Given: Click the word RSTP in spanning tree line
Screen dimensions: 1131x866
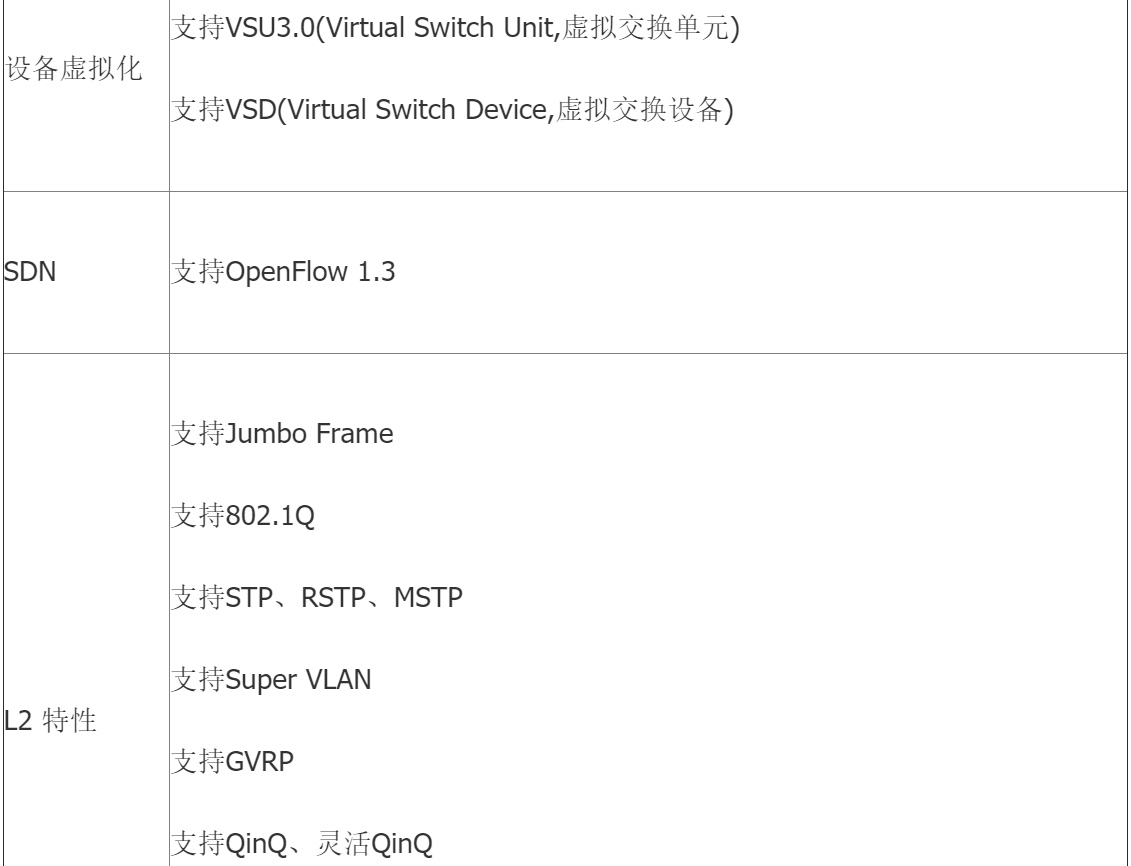Looking at the screenshot, I should click(333, 598).
